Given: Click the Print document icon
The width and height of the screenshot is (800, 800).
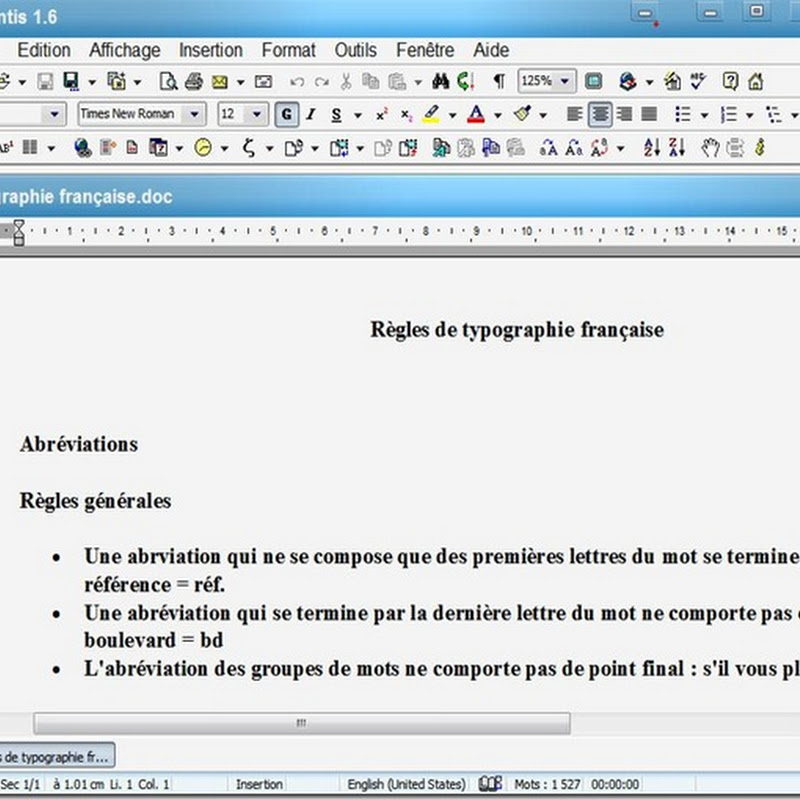Looking at the screenshot, I should click(x=194, y=81).
